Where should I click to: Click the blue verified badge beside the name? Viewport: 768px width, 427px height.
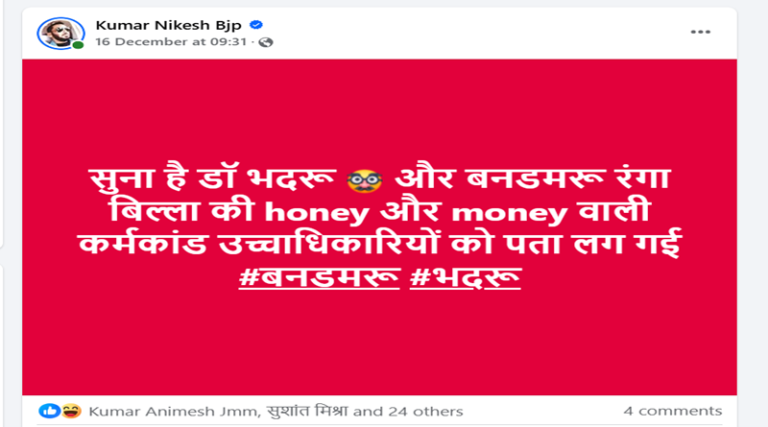point(256,24)
